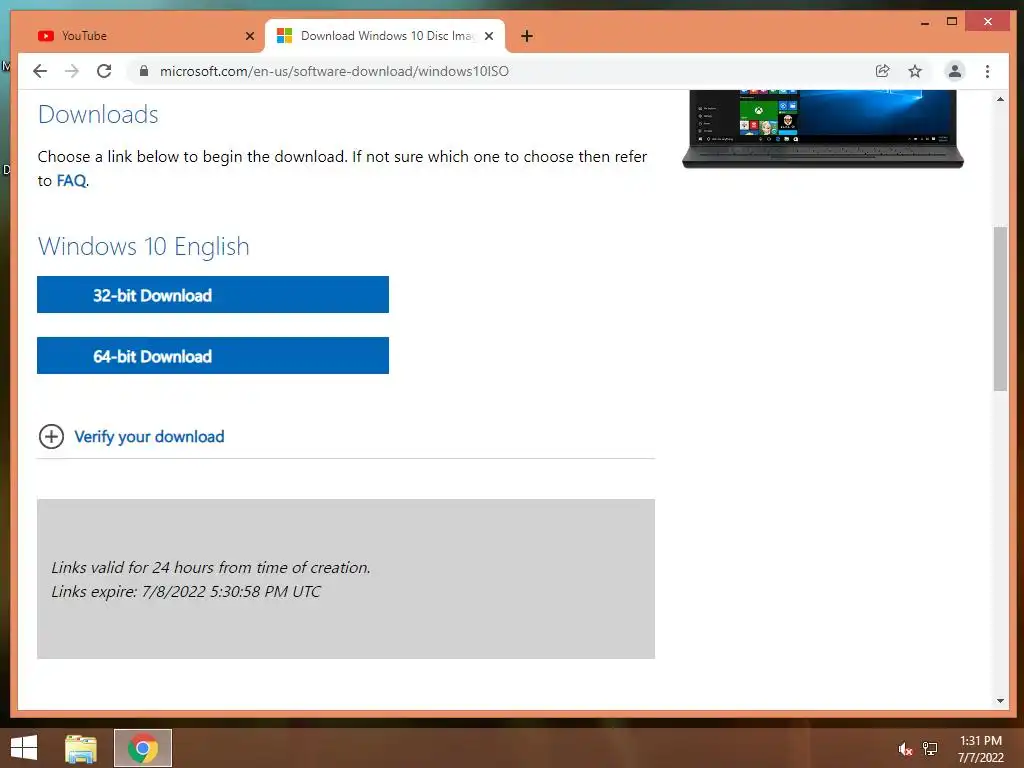Click the laptop product image
The width and height of the screenshot is (1024, 768).
[x=823, y=129]
